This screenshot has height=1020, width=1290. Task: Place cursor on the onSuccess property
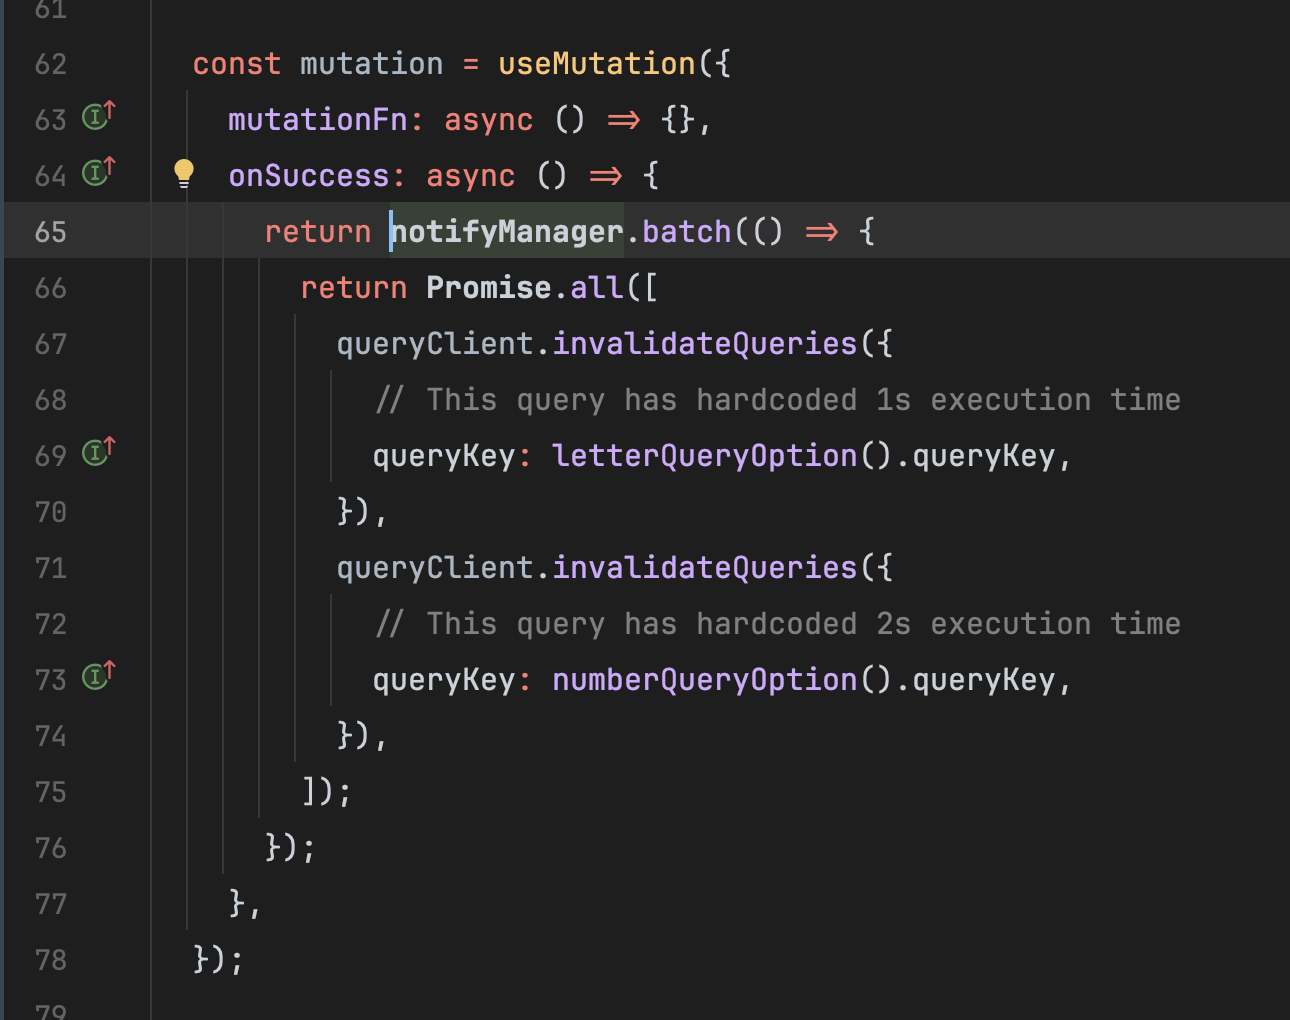point(309,176)
